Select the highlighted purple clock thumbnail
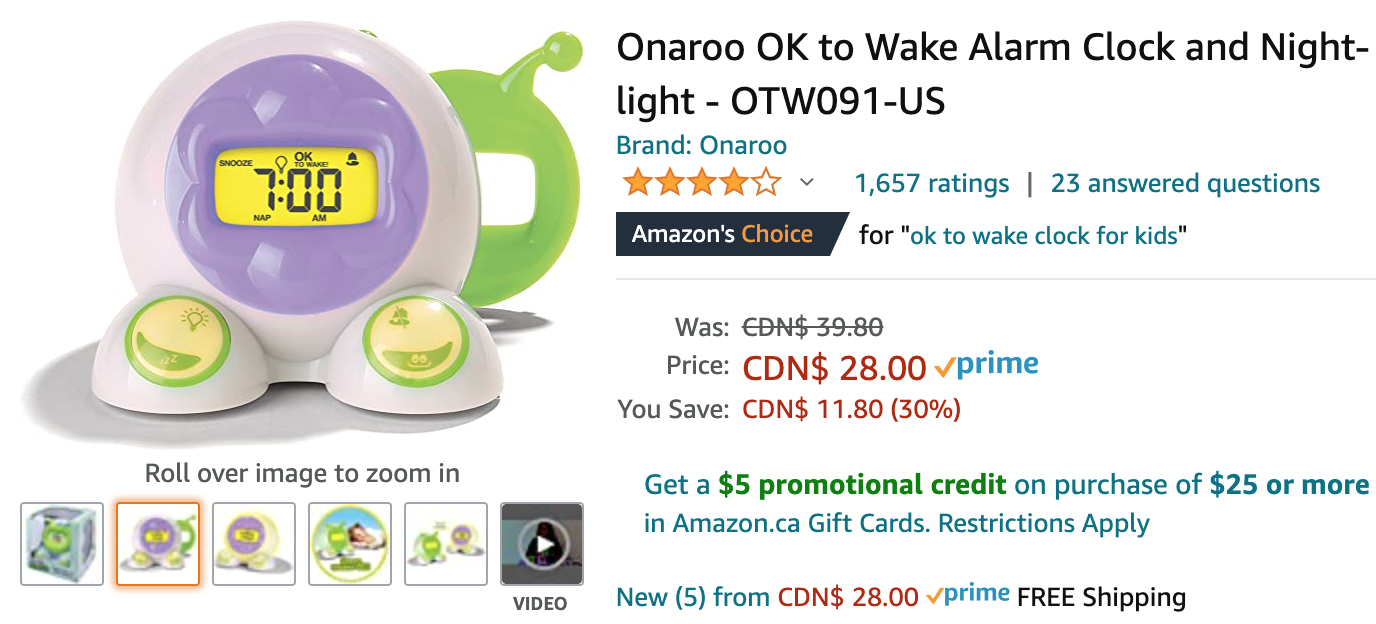Screen dimensions: 1376x624 (x=158, y=544)
